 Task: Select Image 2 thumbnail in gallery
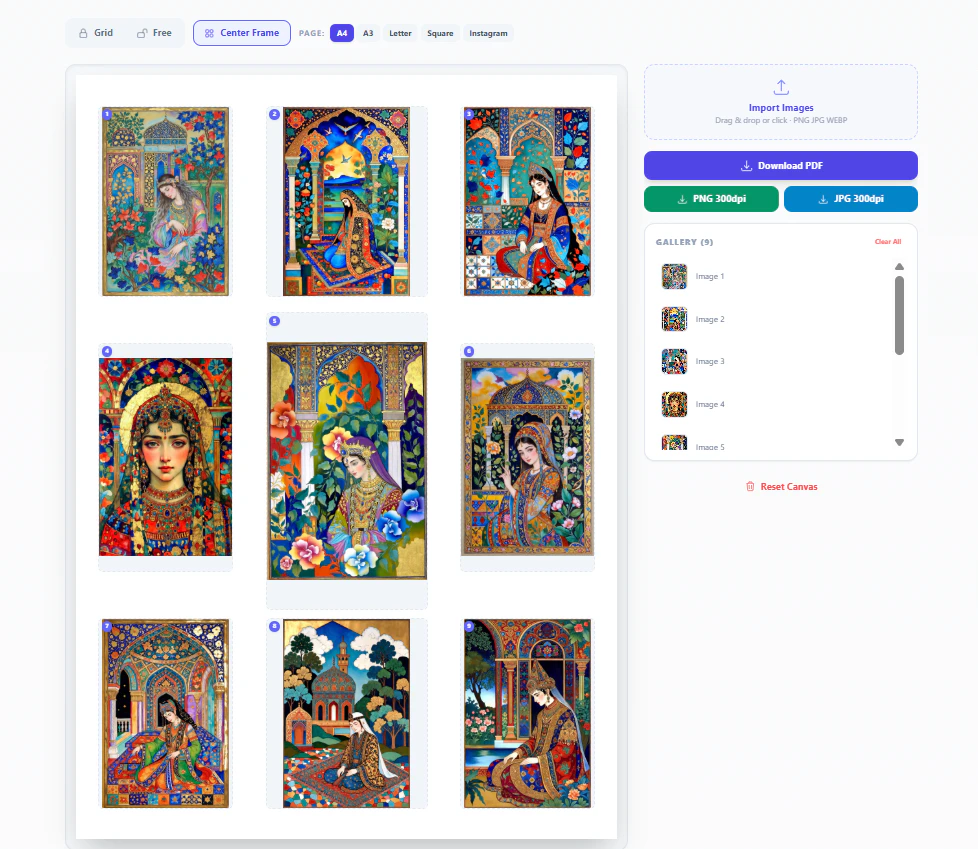(x=674, y=319)
